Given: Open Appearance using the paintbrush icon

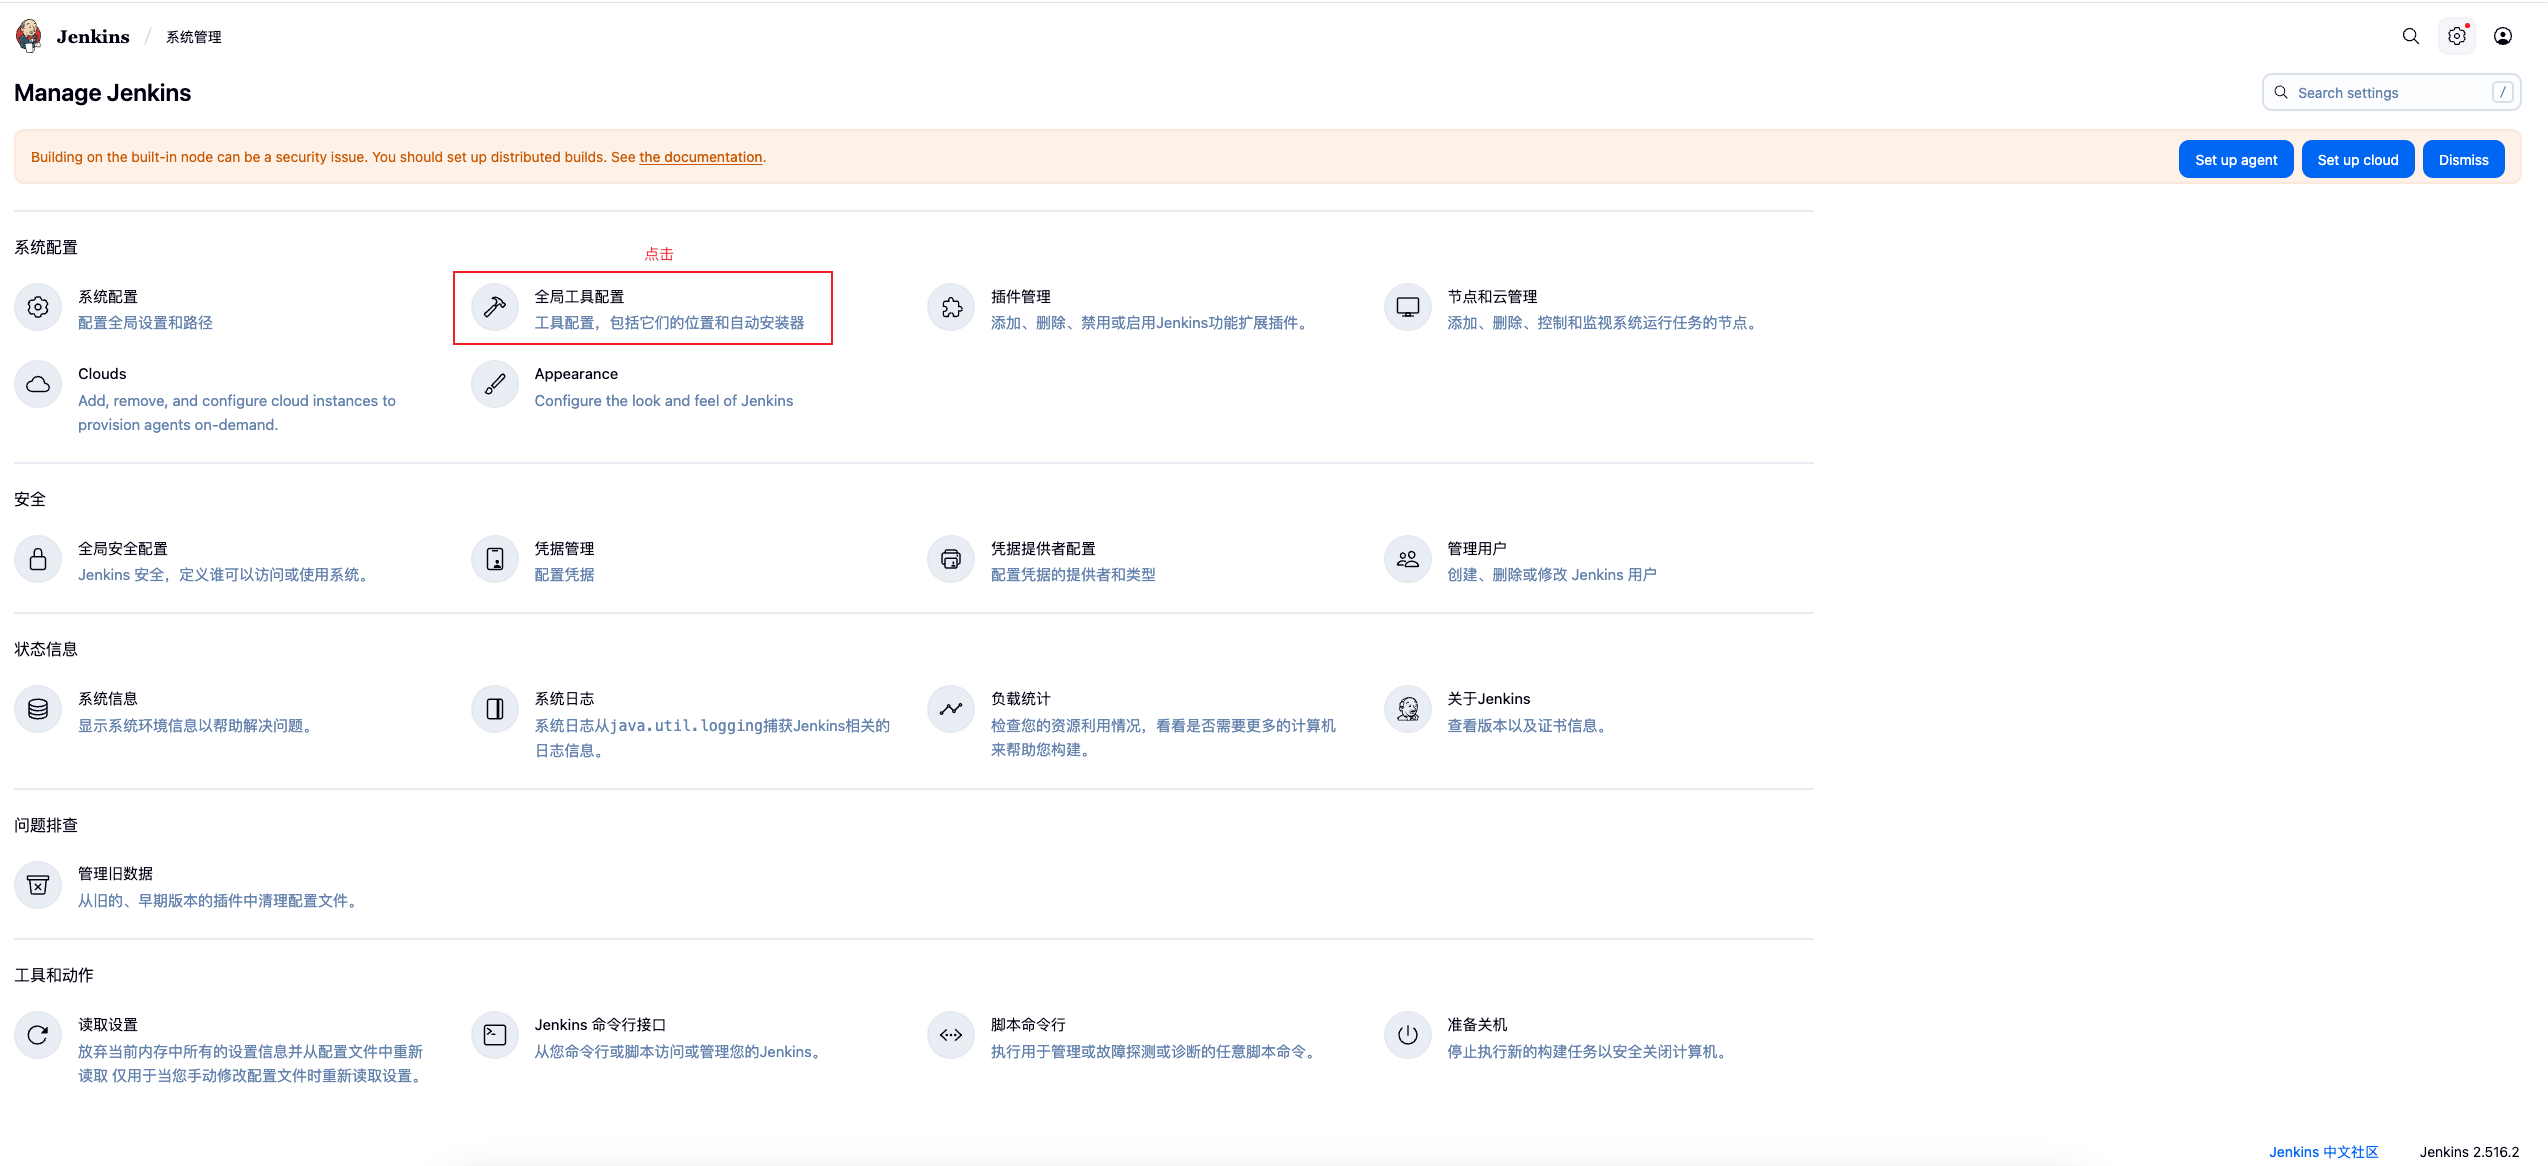Looking at the screenshot, I should click(x=494, y=384).
